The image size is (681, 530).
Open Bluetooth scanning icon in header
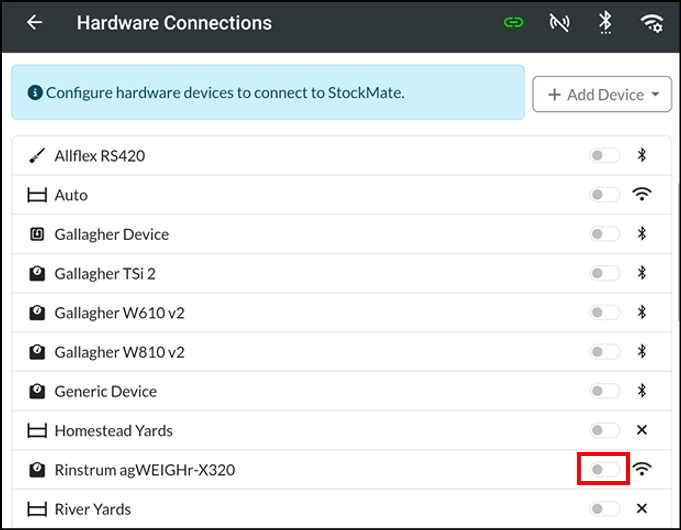[x=605, y=23]
